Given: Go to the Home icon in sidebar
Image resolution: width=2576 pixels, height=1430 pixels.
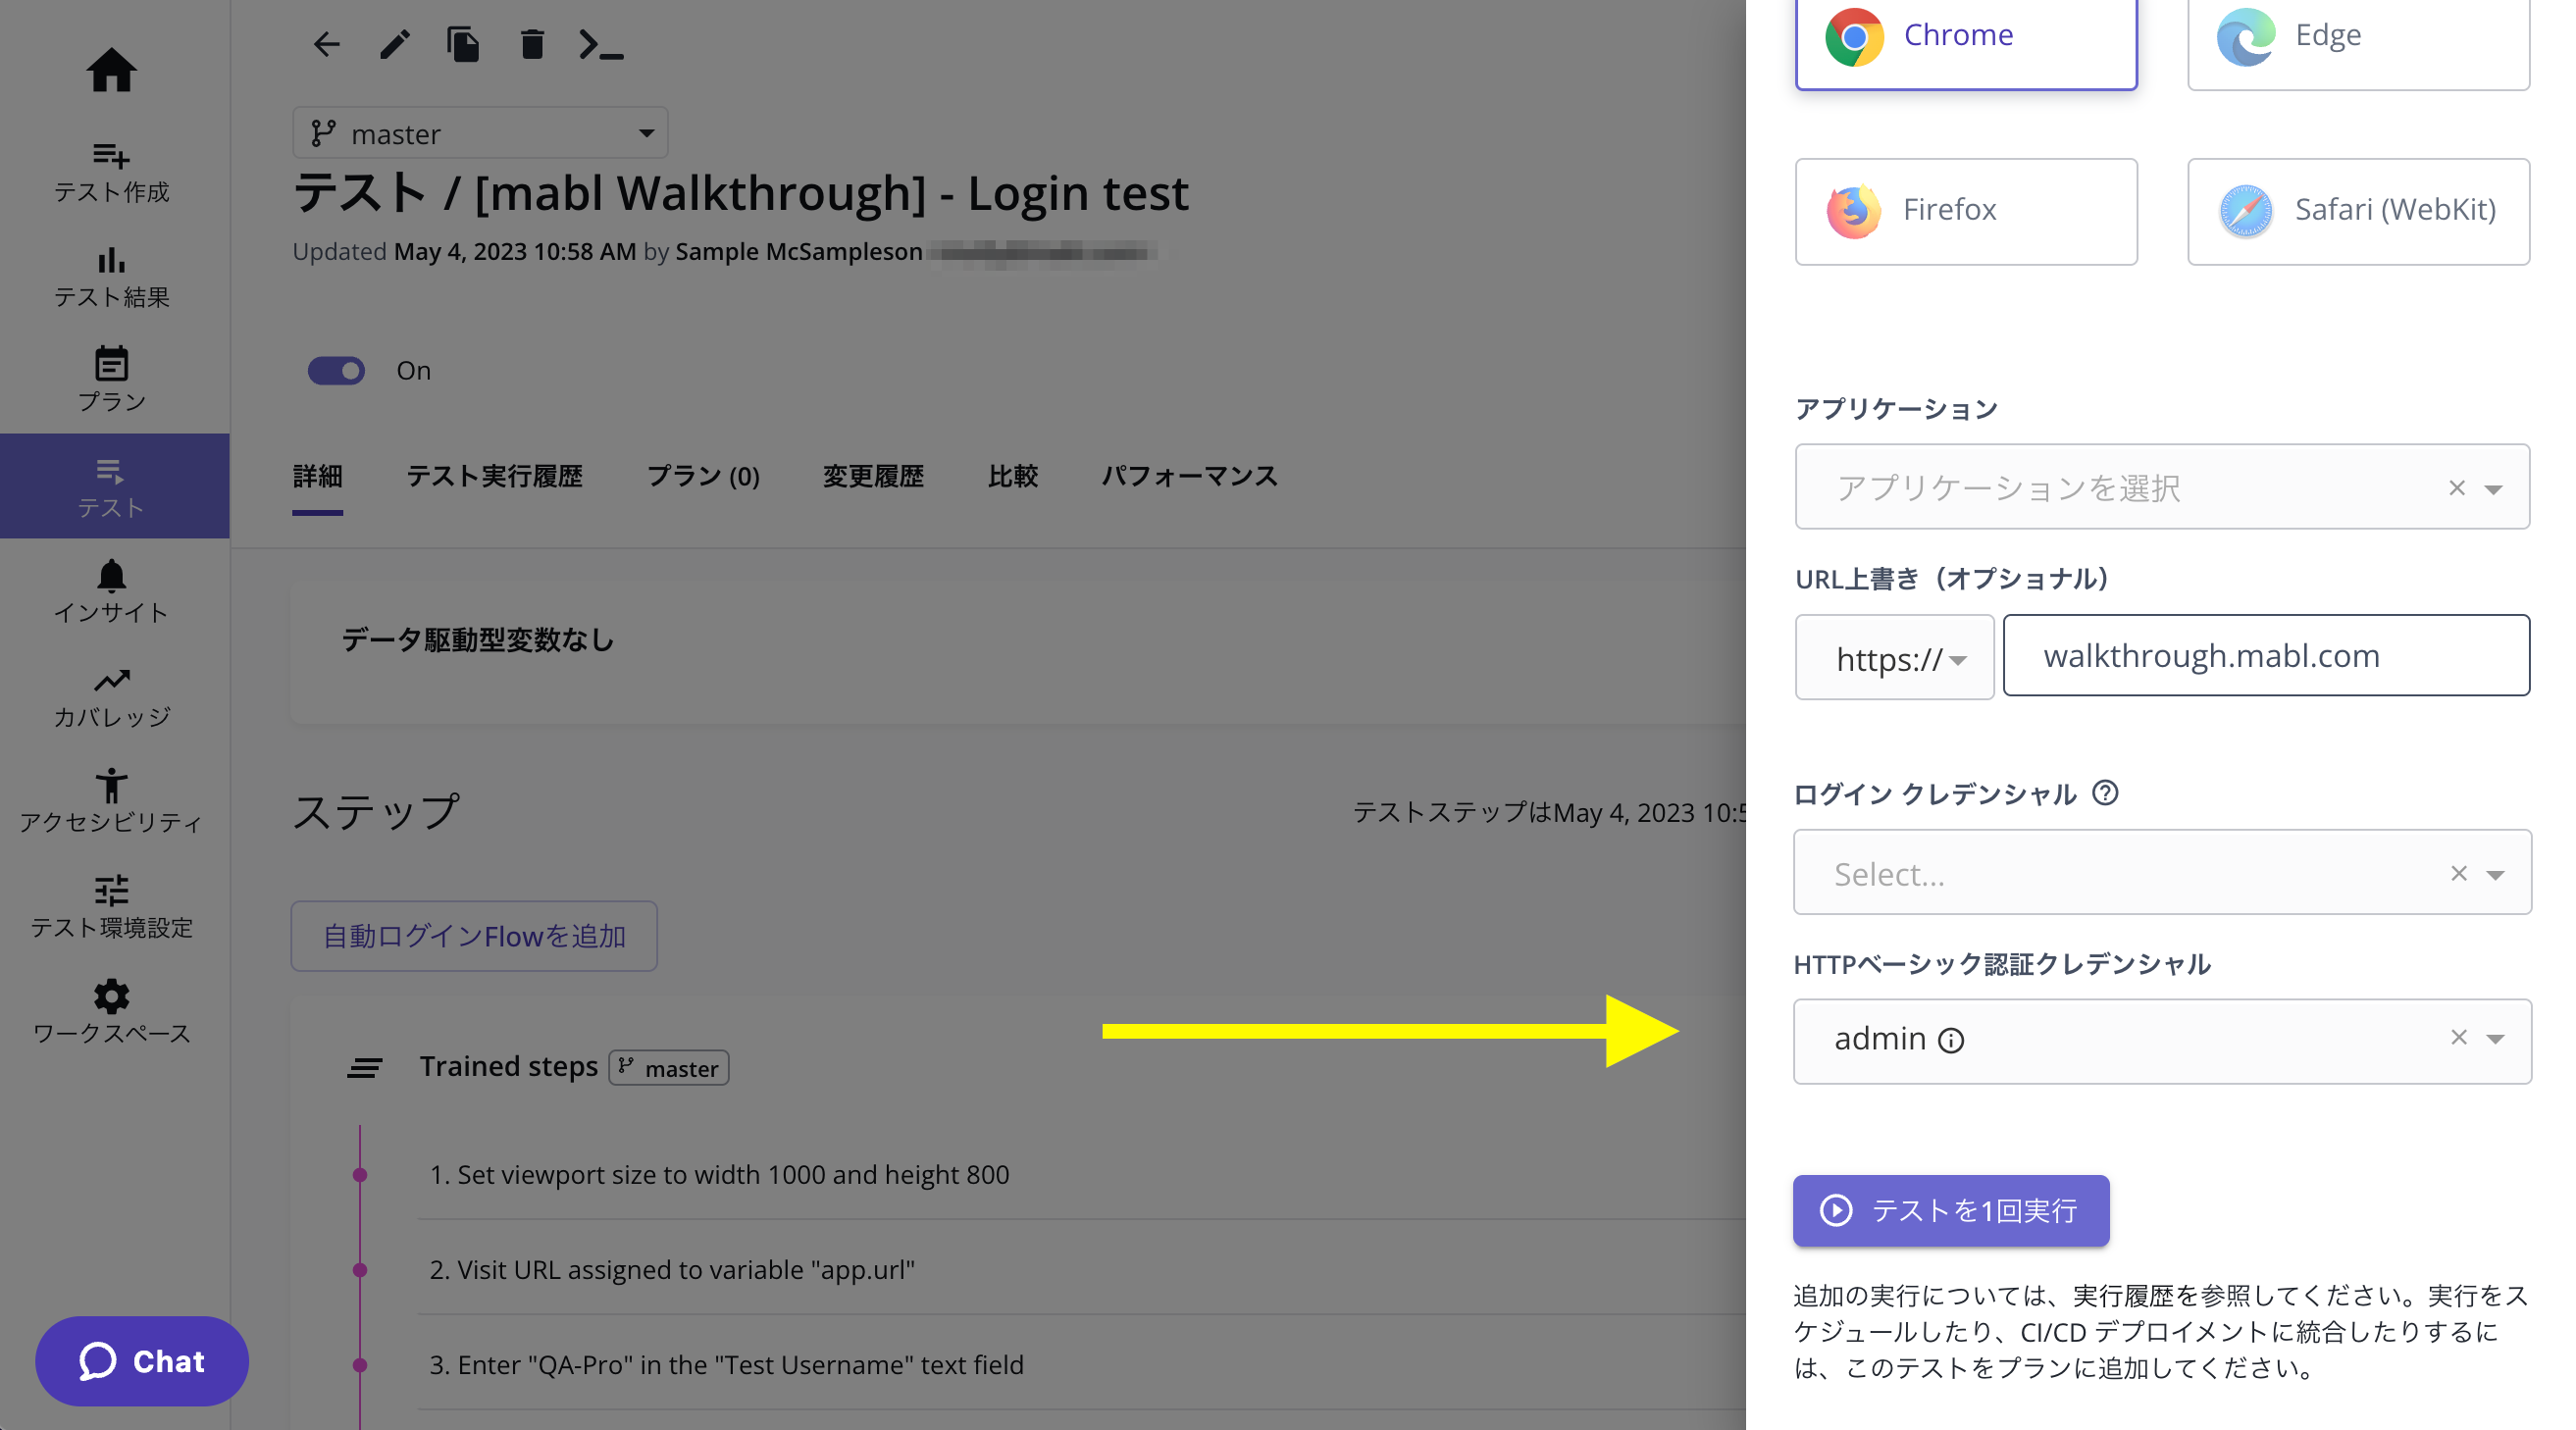Looking at the screenshot, I should click(111, 70).
